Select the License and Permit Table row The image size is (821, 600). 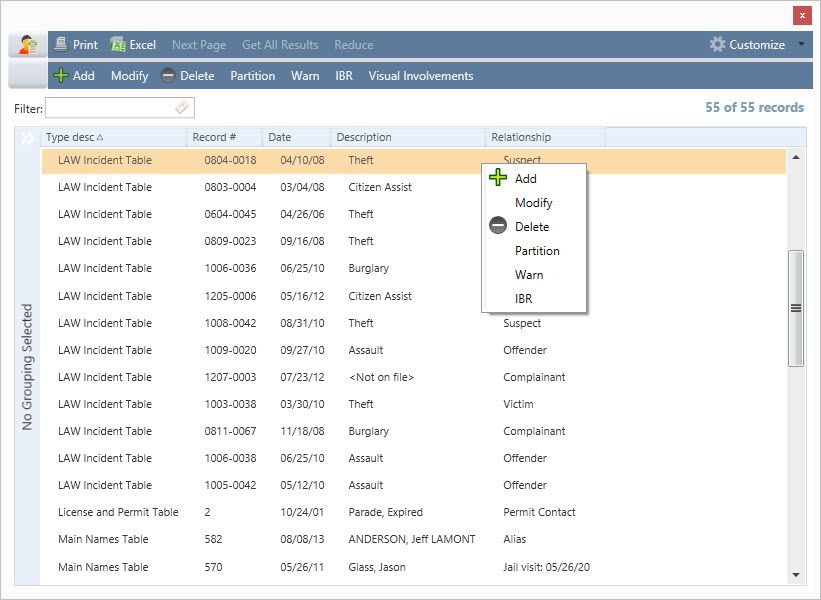point(118,512)
